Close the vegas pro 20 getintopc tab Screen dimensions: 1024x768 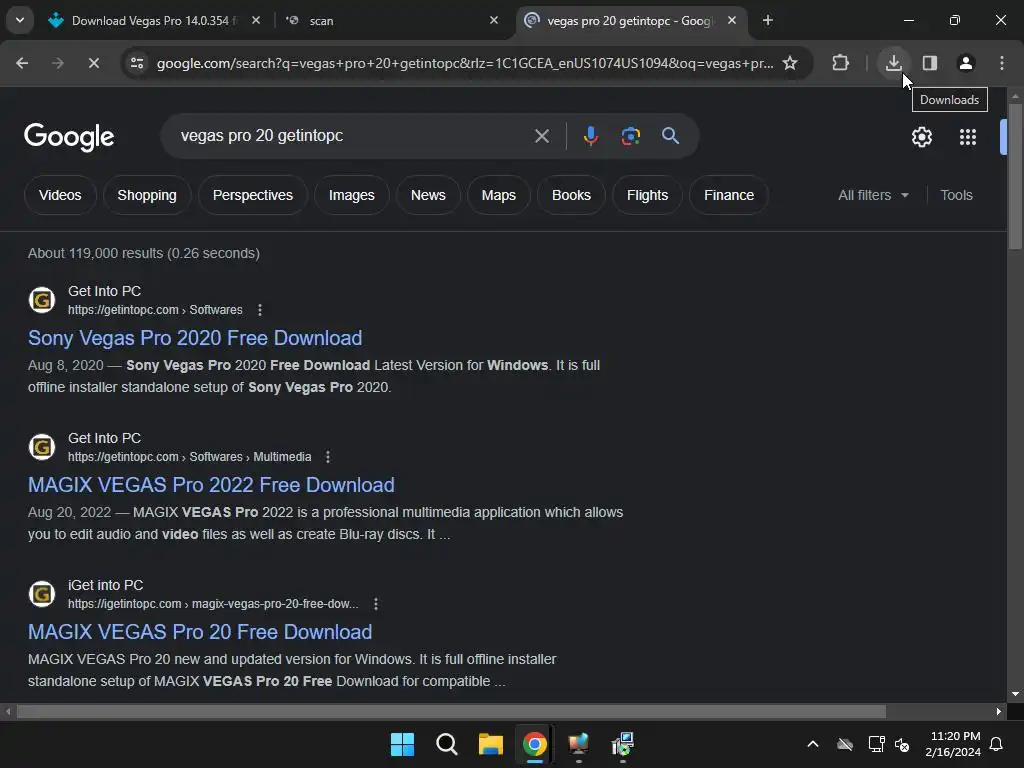732,20
